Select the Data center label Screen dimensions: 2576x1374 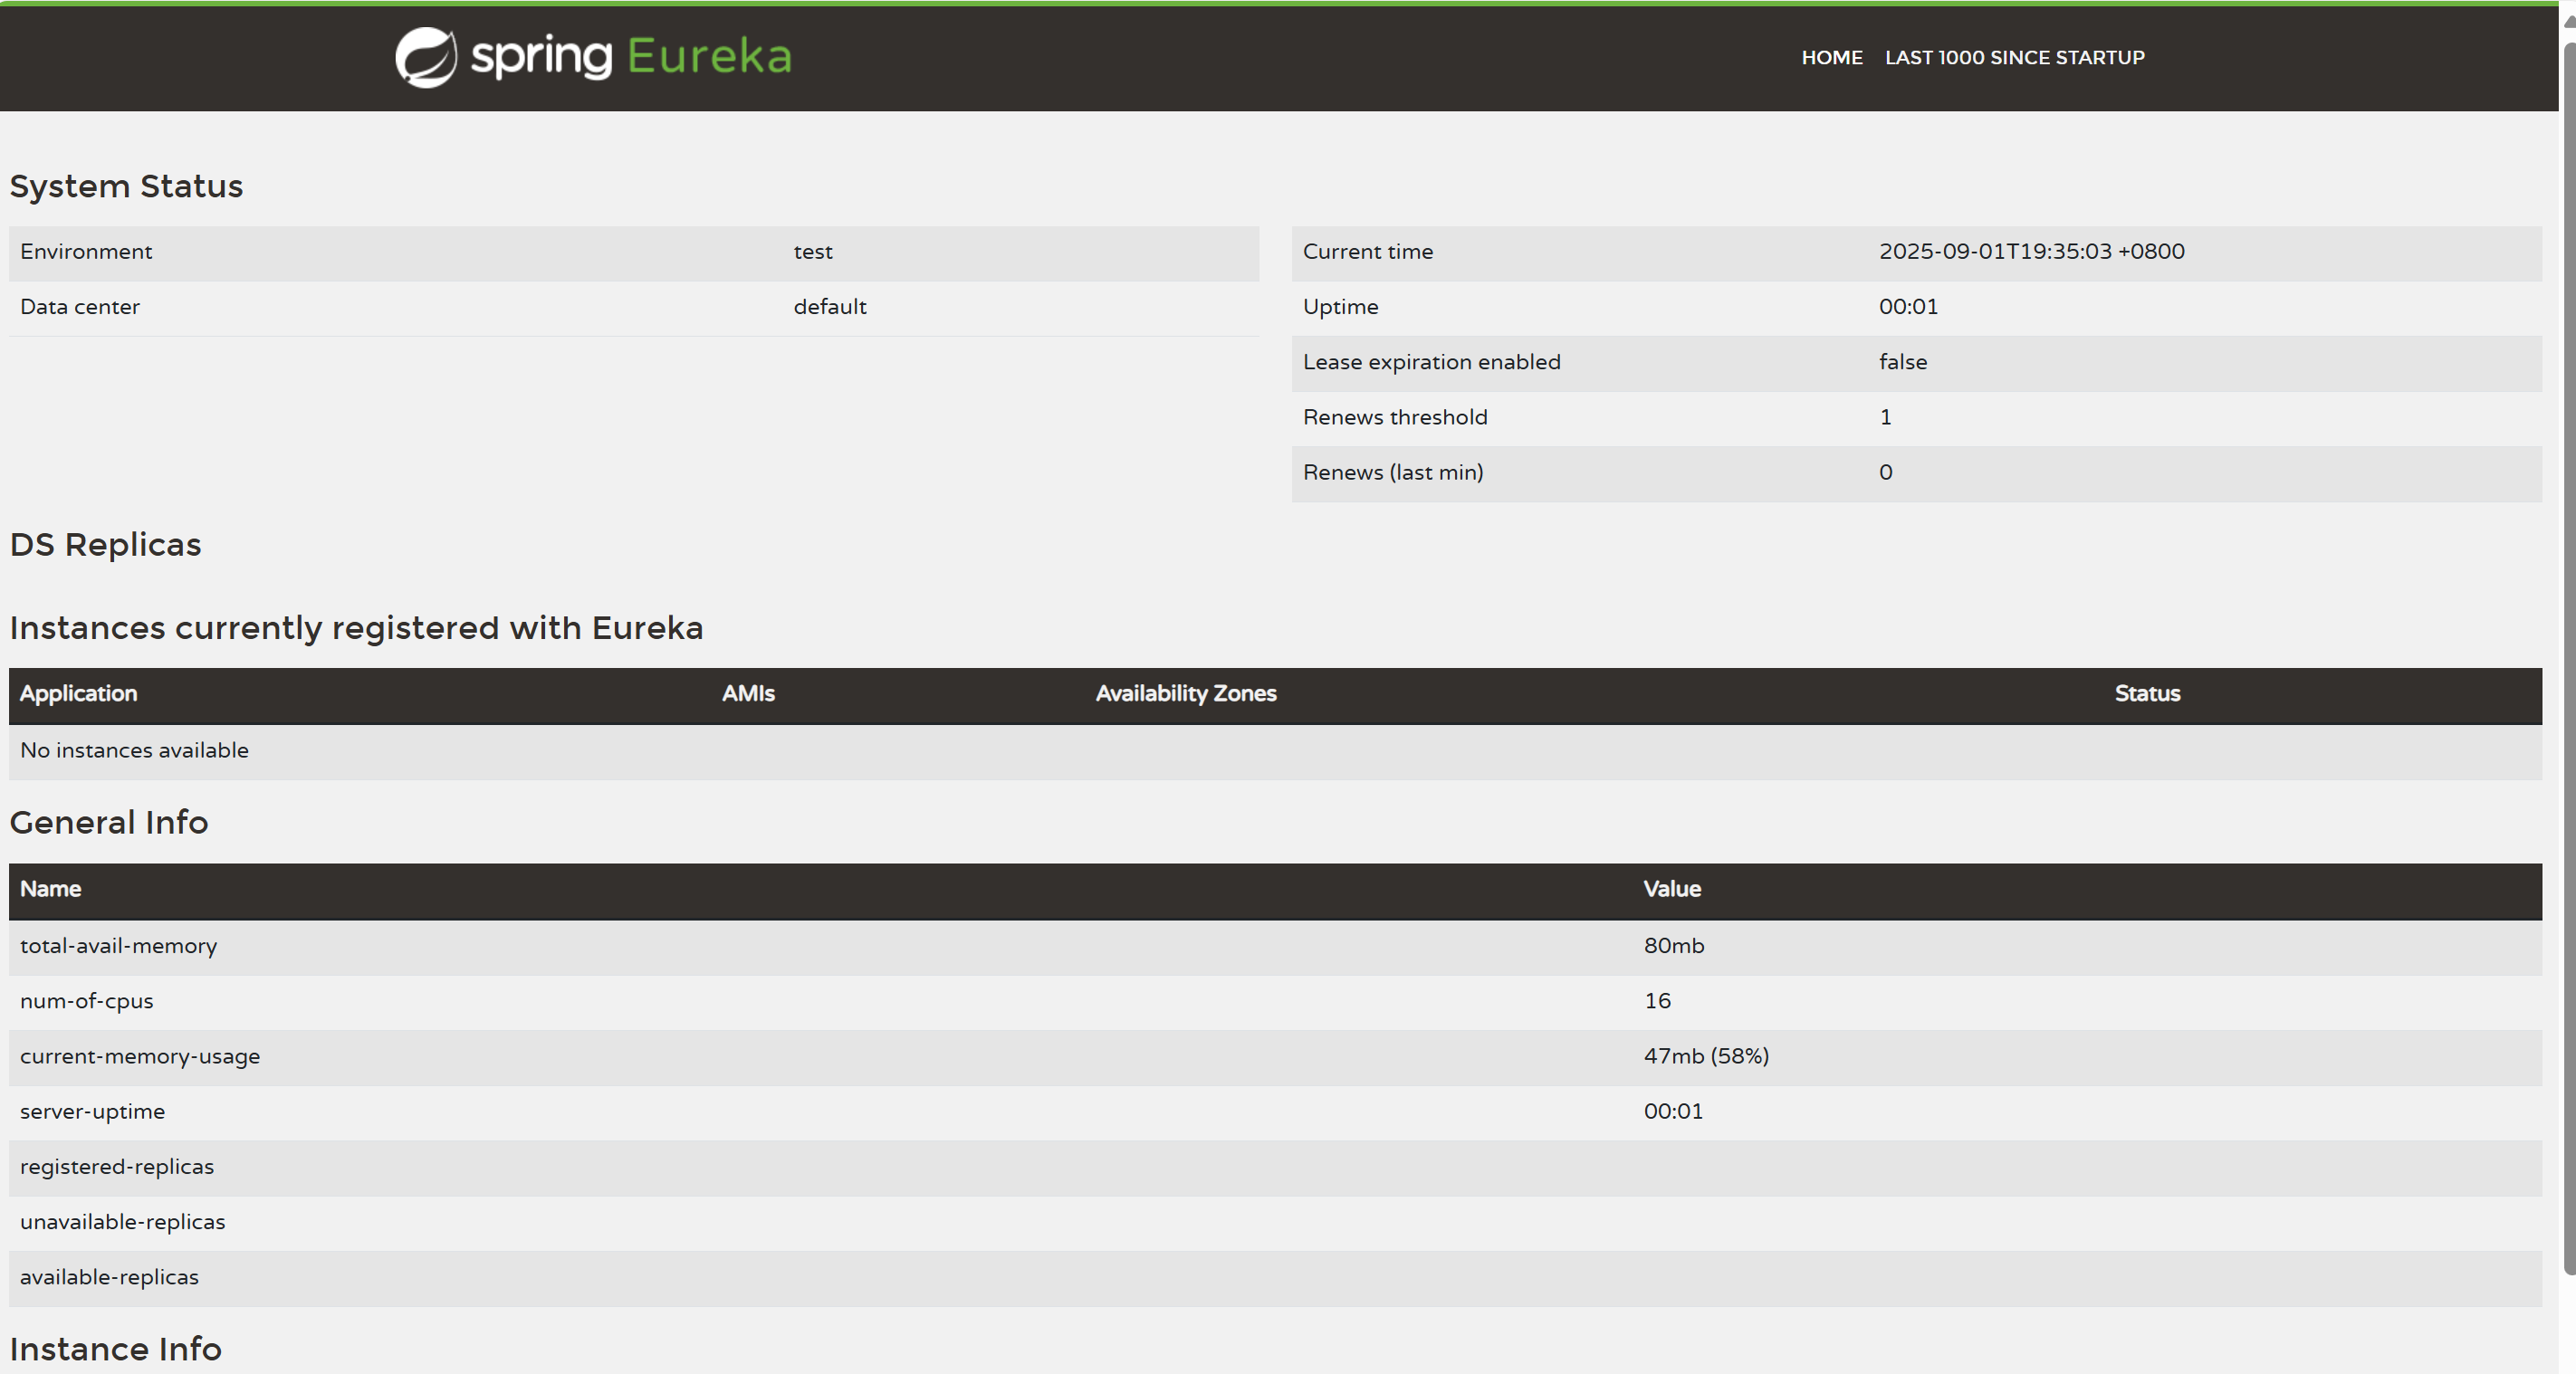[x=80, y=307]
